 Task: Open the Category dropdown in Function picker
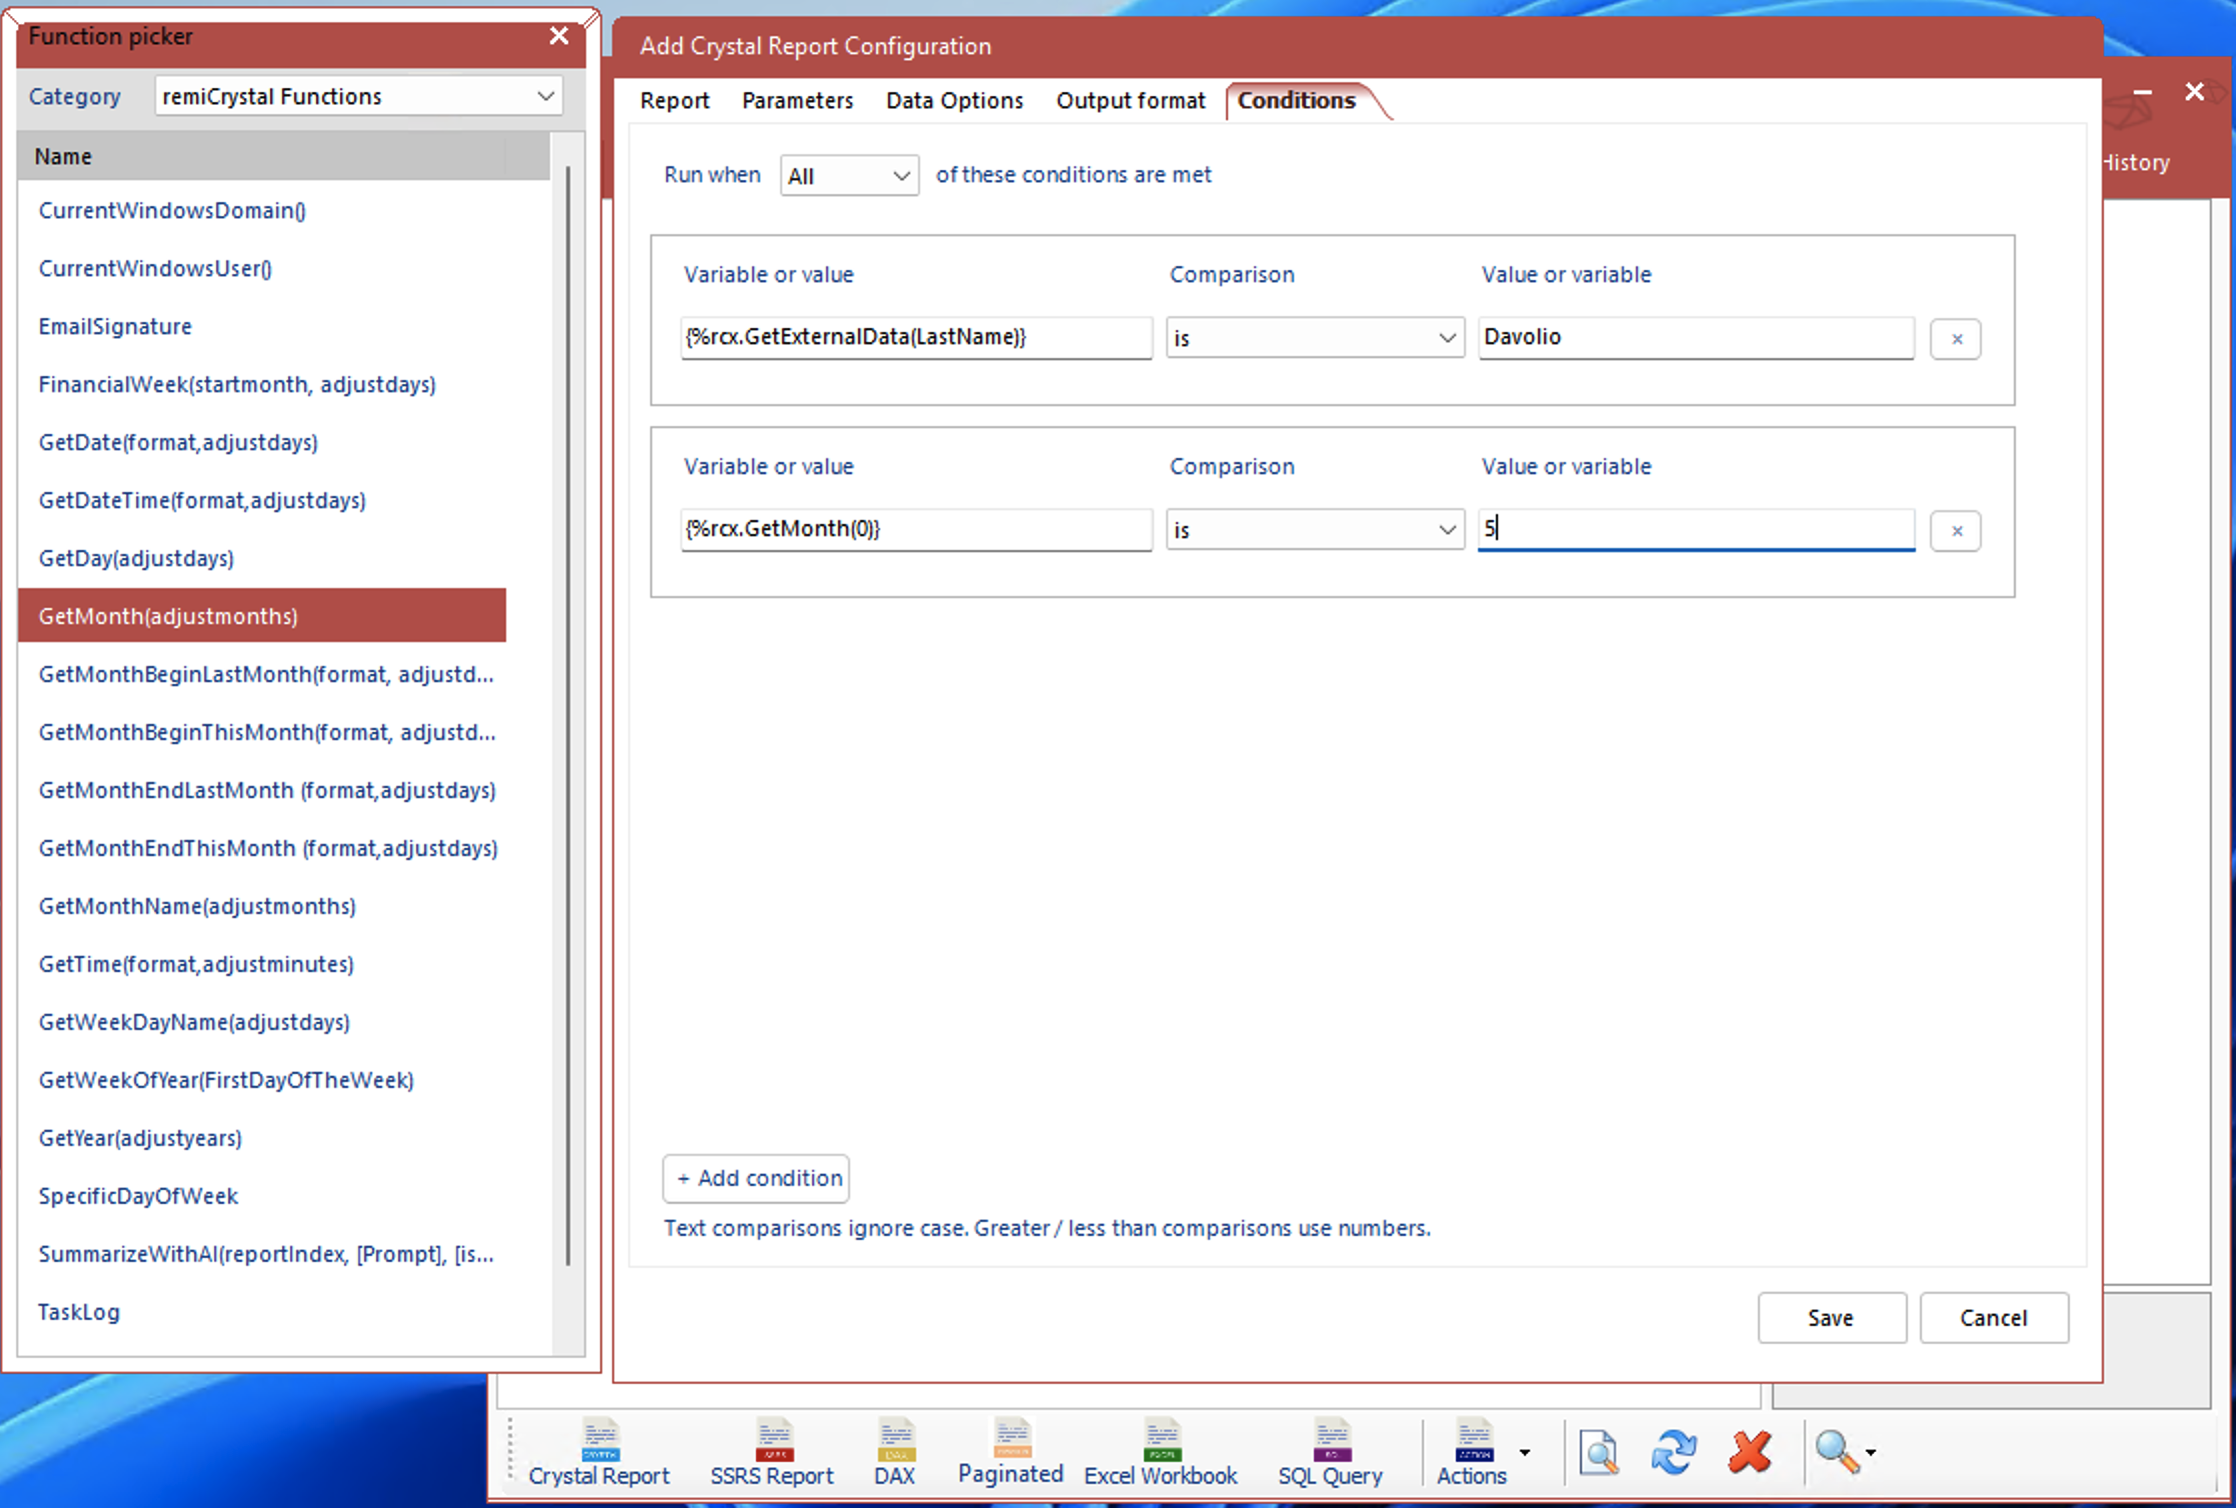[x=358, y=96]
